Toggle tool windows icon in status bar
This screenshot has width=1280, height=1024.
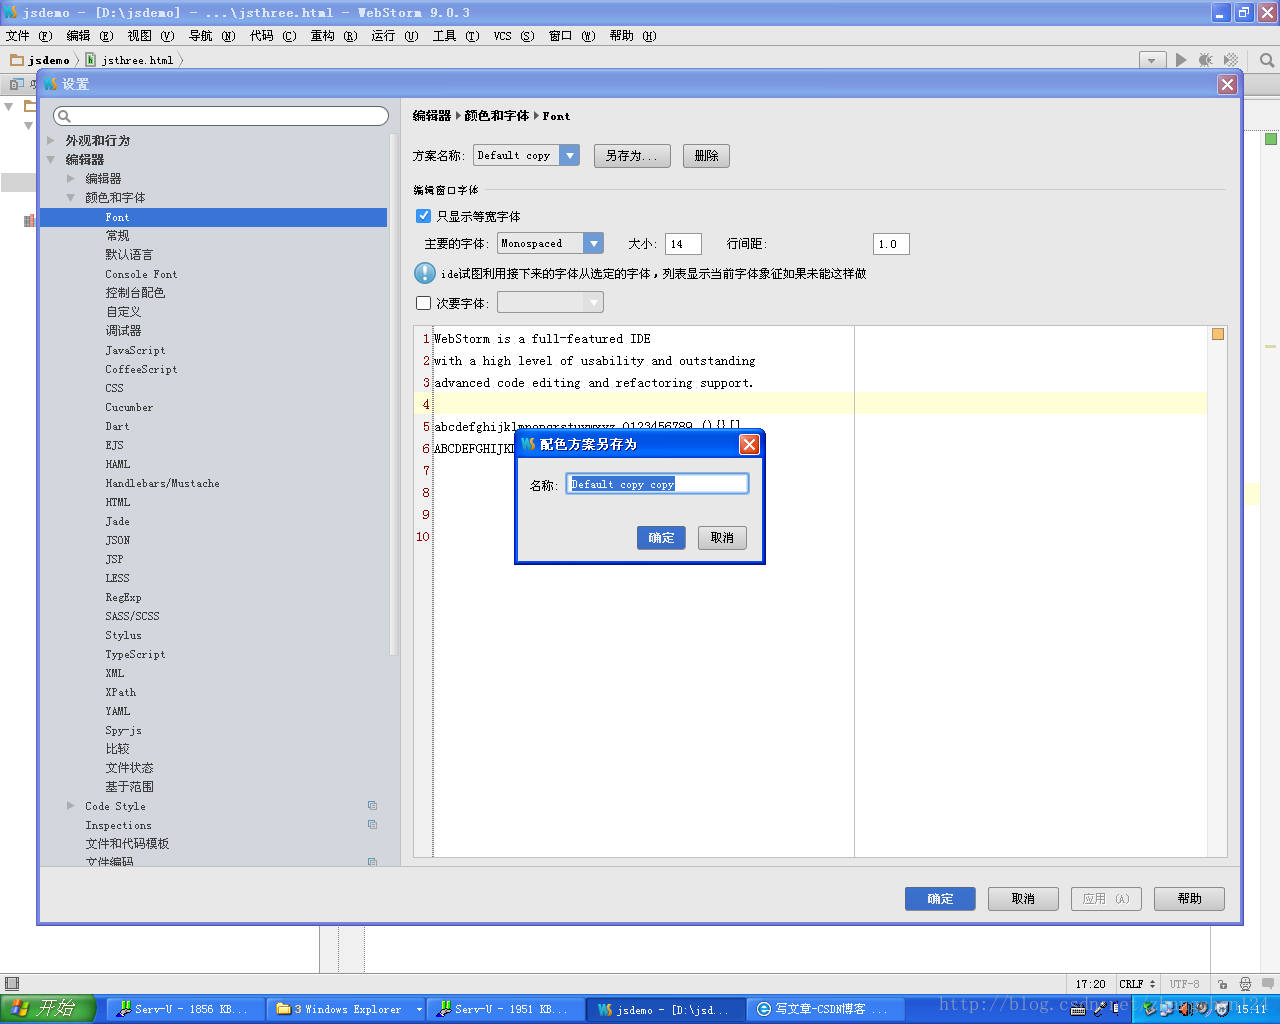point(12,984)
